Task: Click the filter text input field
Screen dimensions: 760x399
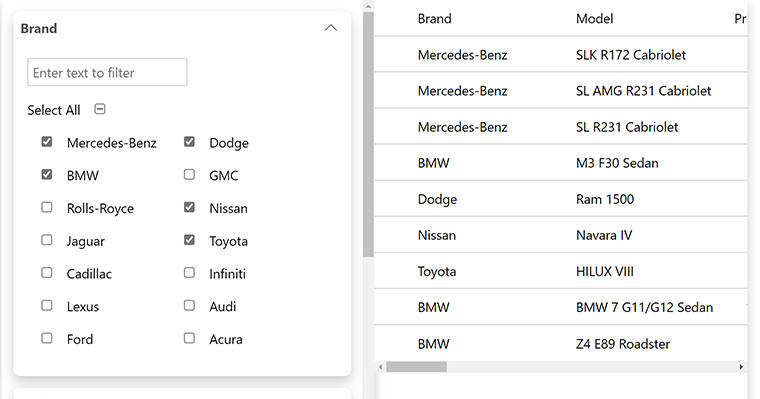Action: [107, 72]
